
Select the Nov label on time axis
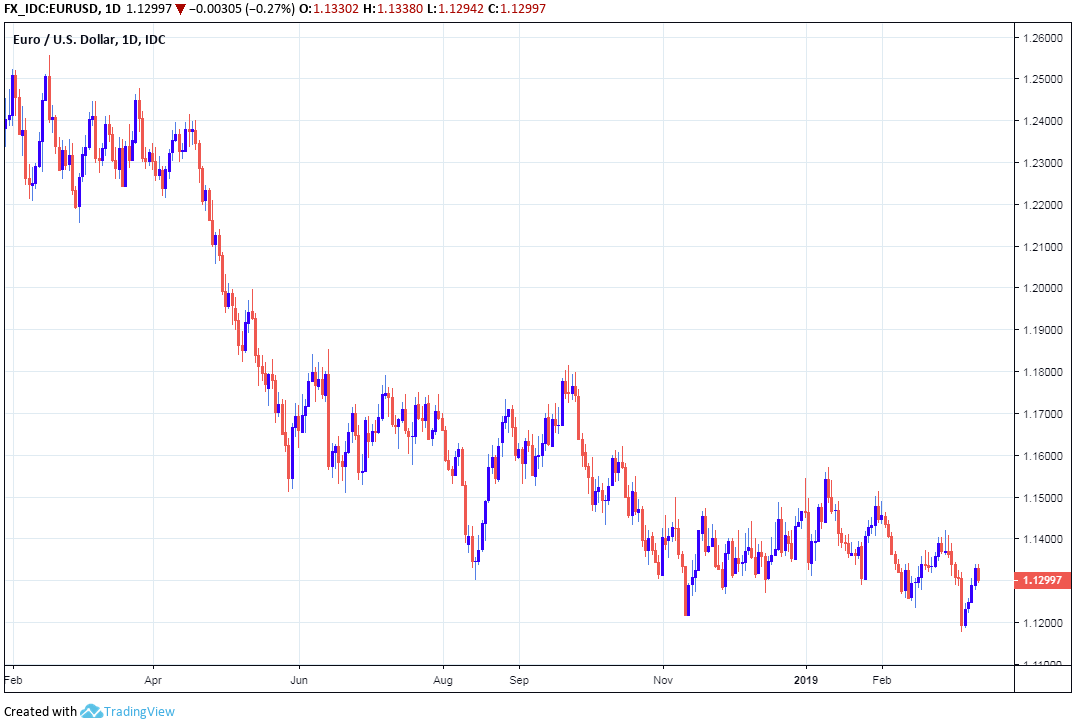[x=662, y=677]
